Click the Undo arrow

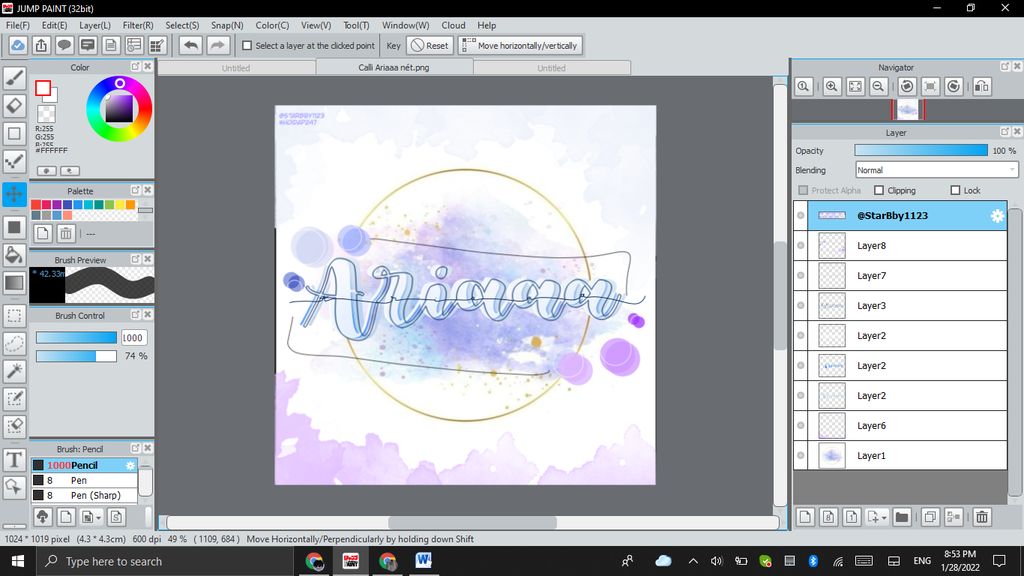click(191, 46)
